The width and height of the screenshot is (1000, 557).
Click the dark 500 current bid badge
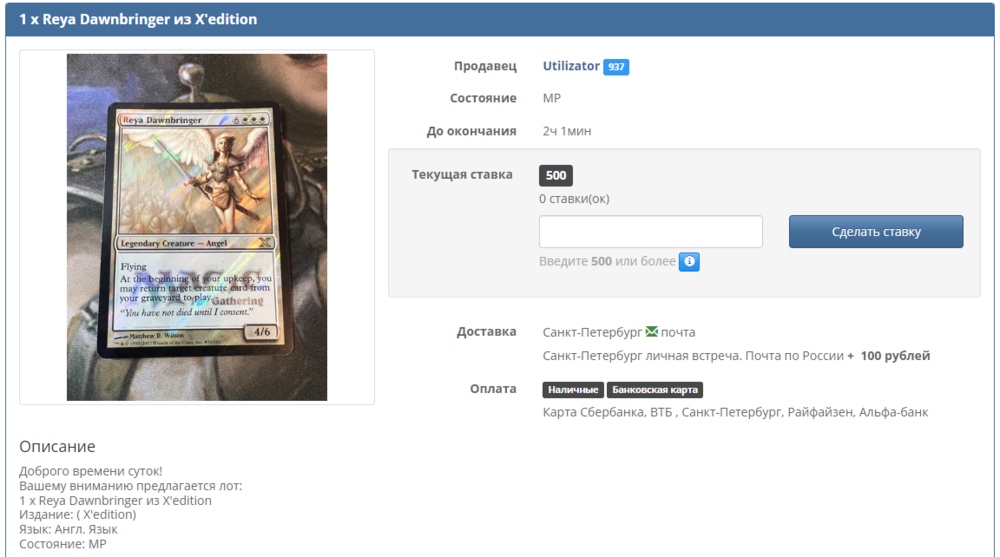pyautogui.click(x=556, y=176)
